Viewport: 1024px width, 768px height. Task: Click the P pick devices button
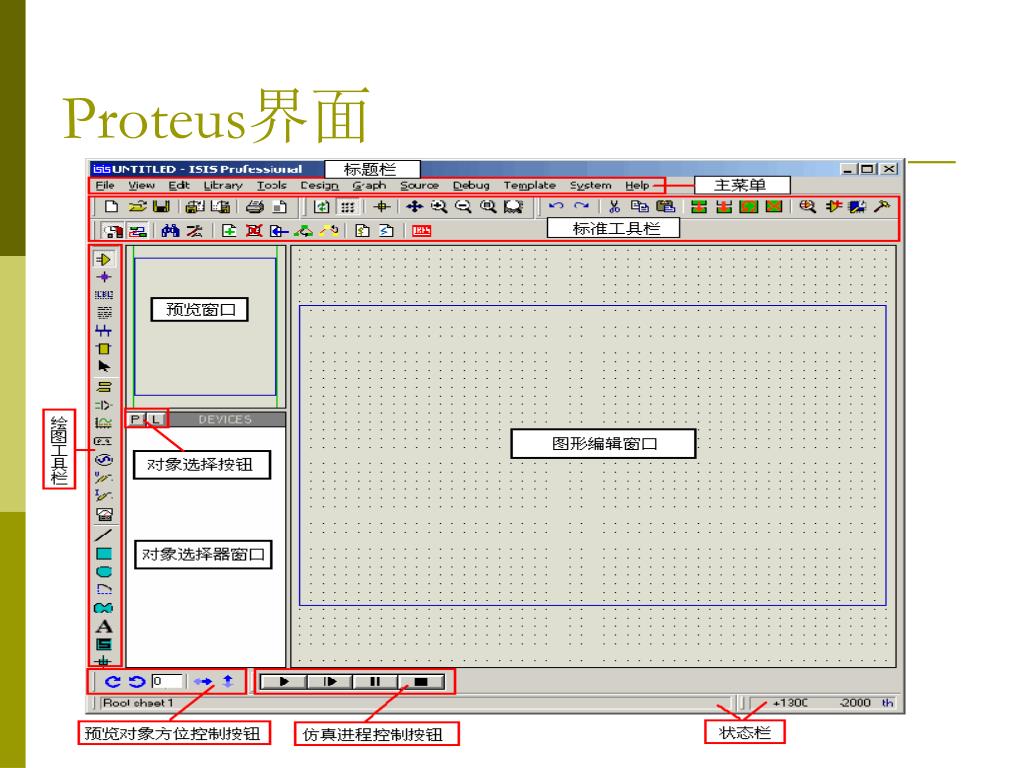(x=136, y=419)
